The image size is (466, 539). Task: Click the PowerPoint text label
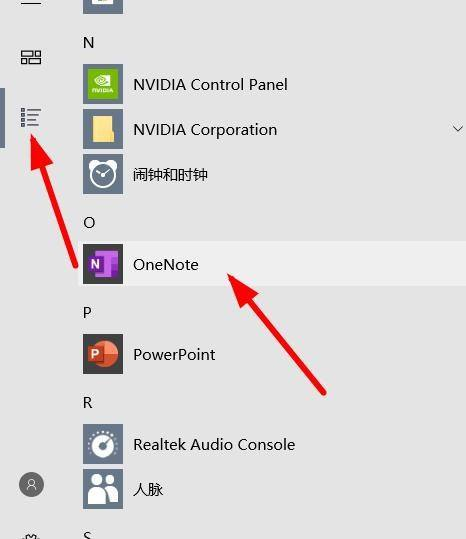pyautogui.click(x=174, y=355)
